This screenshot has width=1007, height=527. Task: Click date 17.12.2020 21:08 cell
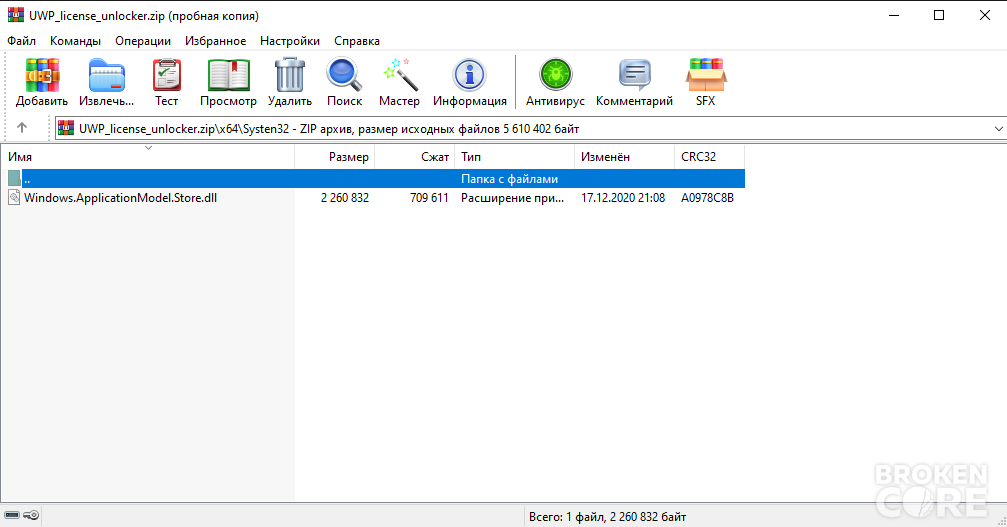(623, 198)
